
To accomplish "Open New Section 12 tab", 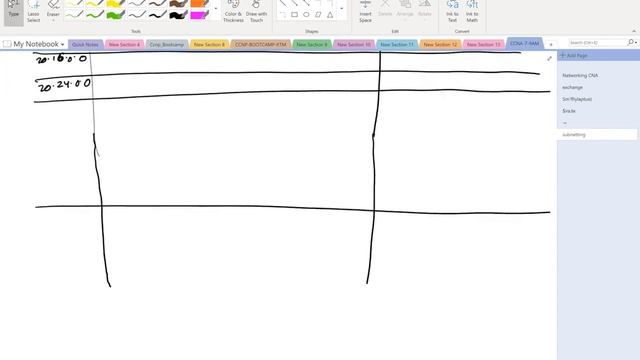I will 440,44.
